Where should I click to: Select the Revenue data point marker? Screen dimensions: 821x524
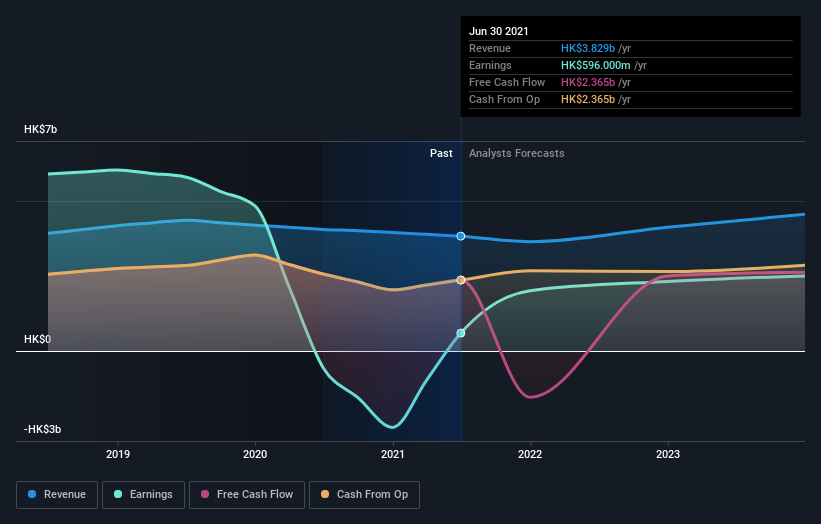pyautogui.click(x=461, y=236)
